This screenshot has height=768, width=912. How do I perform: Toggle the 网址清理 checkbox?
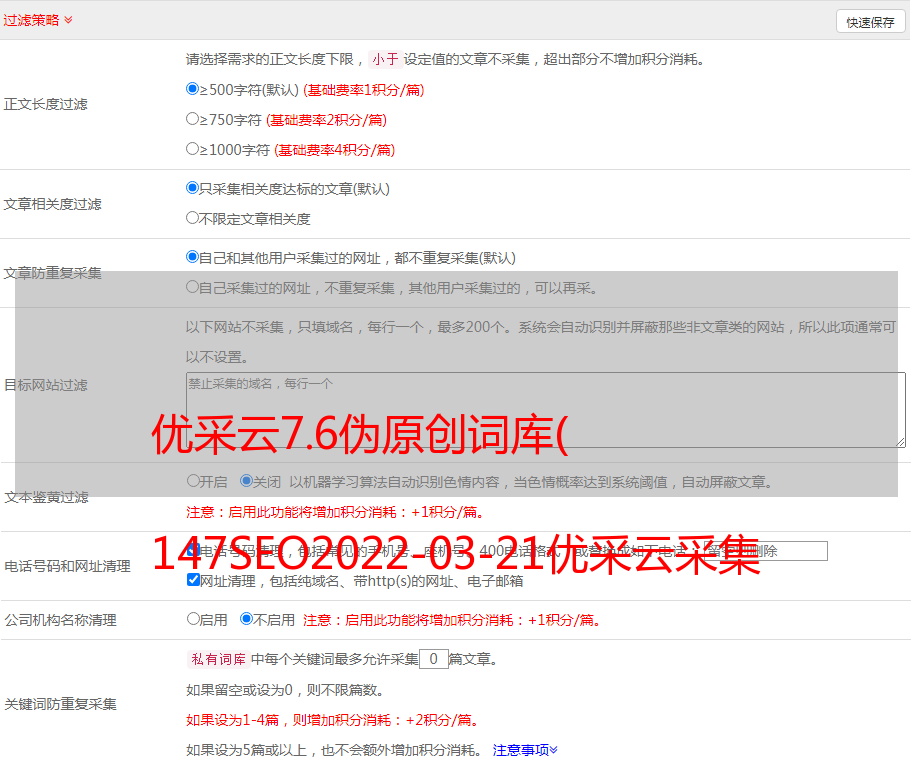pyautogui.click(x=193, y=580)
